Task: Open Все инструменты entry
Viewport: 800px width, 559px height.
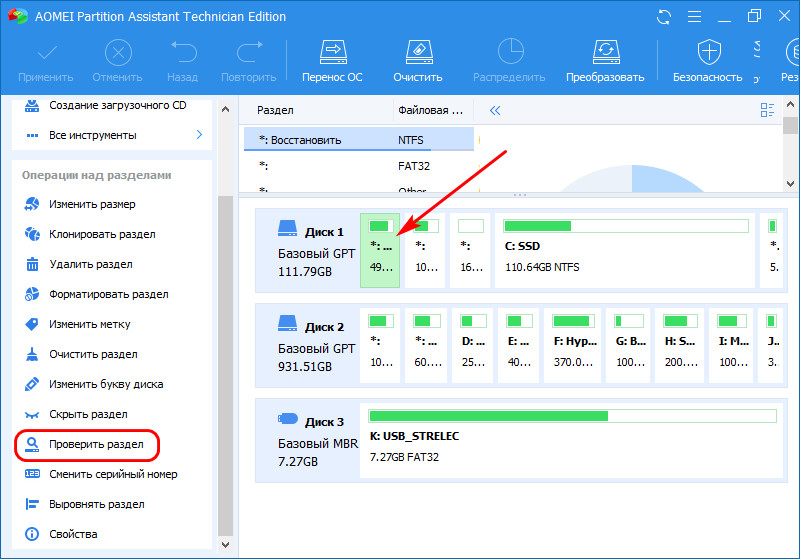Action: coord(93,135)
